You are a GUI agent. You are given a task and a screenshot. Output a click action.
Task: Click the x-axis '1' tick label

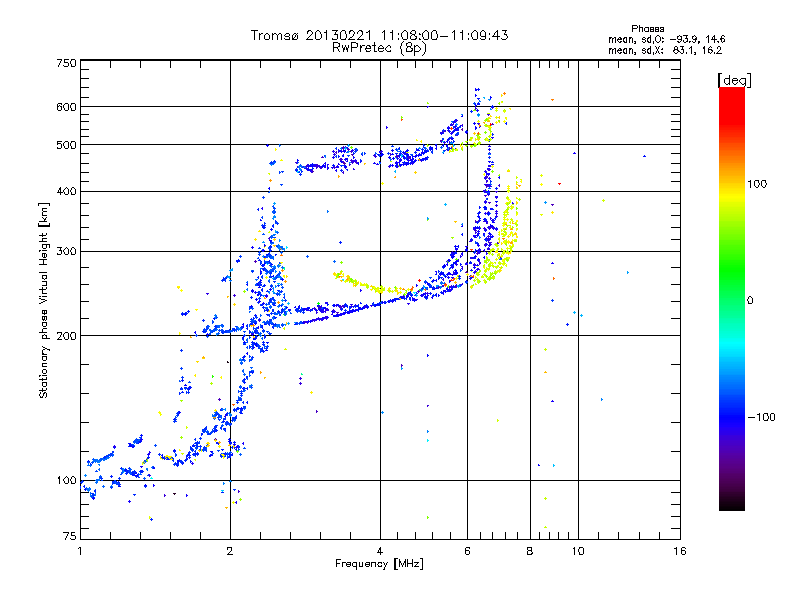80,551
